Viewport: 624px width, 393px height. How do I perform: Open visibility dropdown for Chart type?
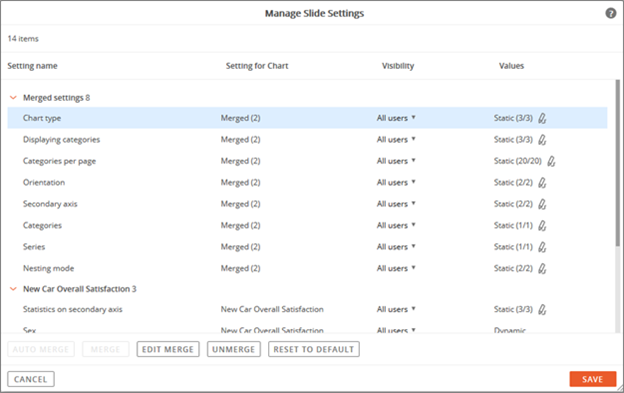396,118
